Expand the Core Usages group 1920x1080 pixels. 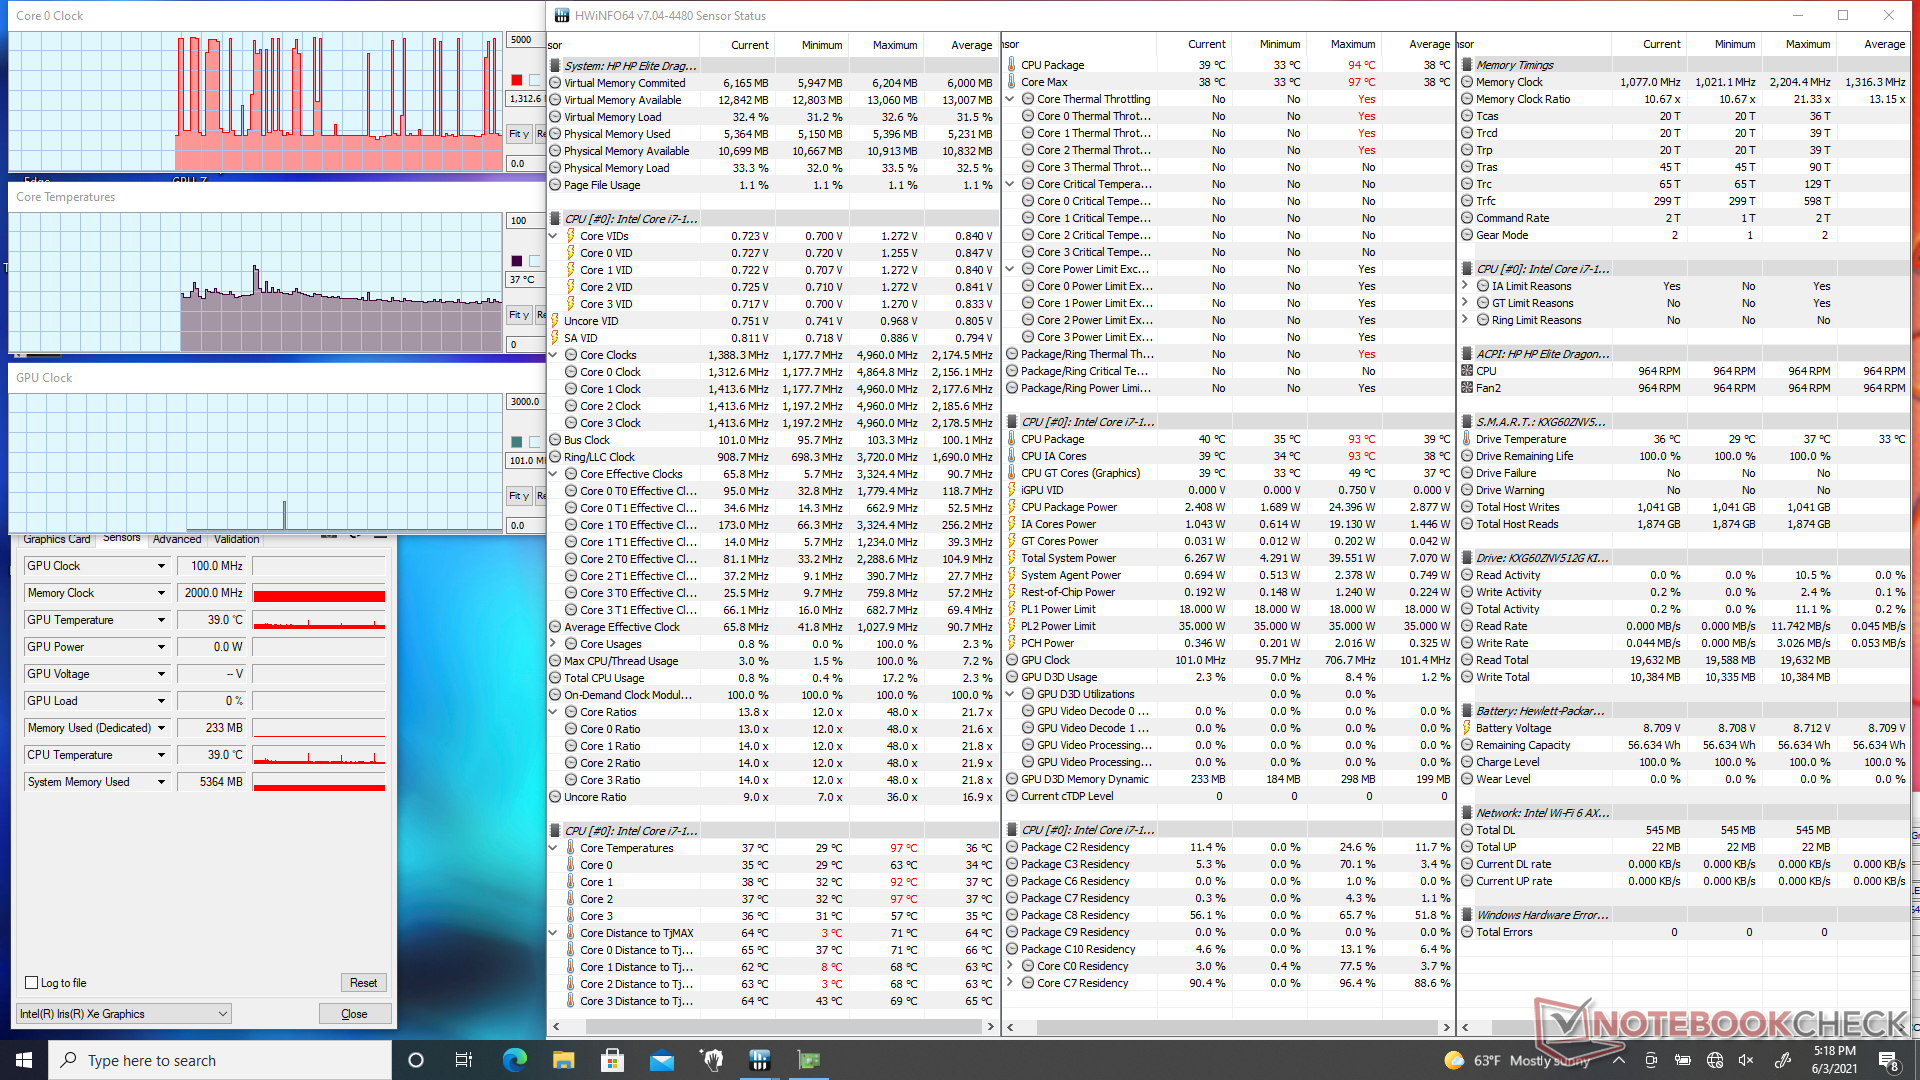click(553, 644)
